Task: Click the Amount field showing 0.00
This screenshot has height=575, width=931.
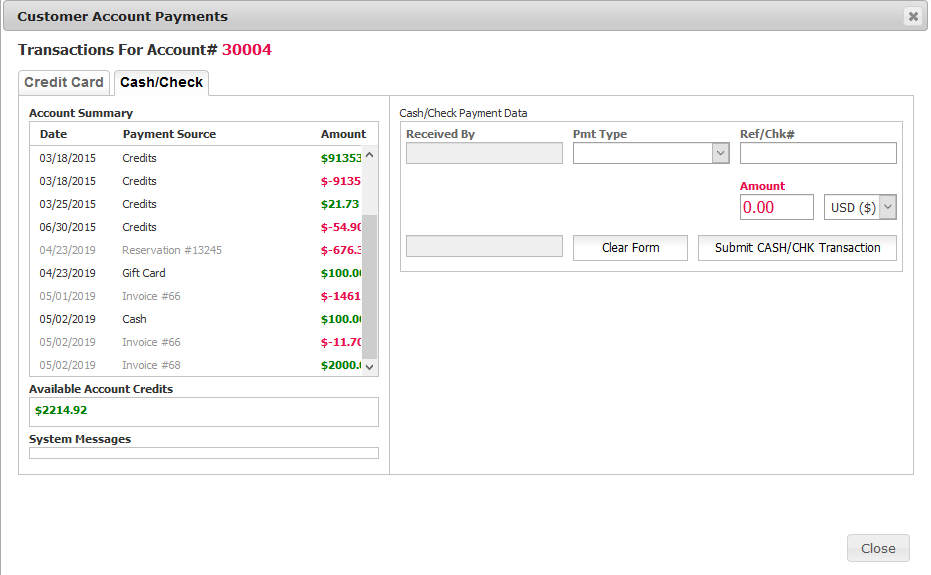Action: click(776, 207)
